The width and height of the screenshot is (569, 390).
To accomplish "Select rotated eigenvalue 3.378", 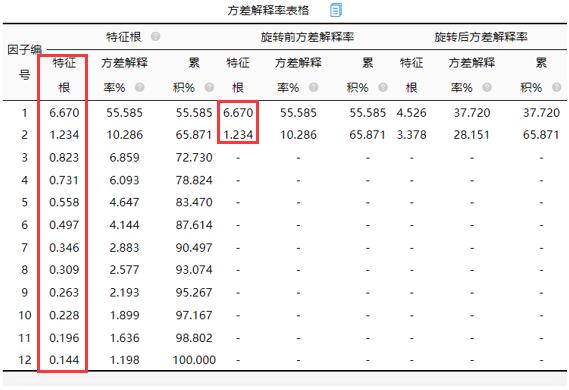I will click(412, 135).
